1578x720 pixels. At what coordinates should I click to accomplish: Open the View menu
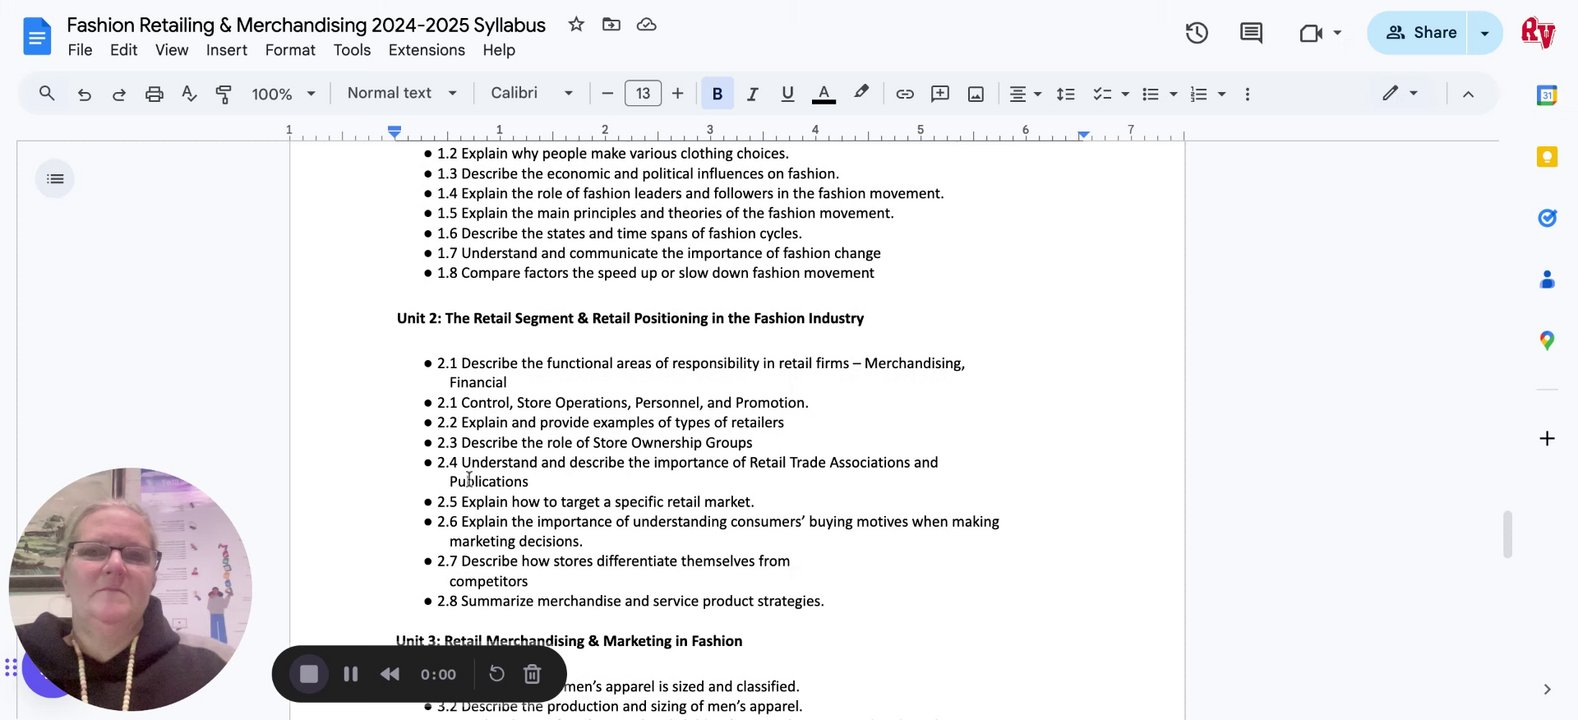point(172,50)
